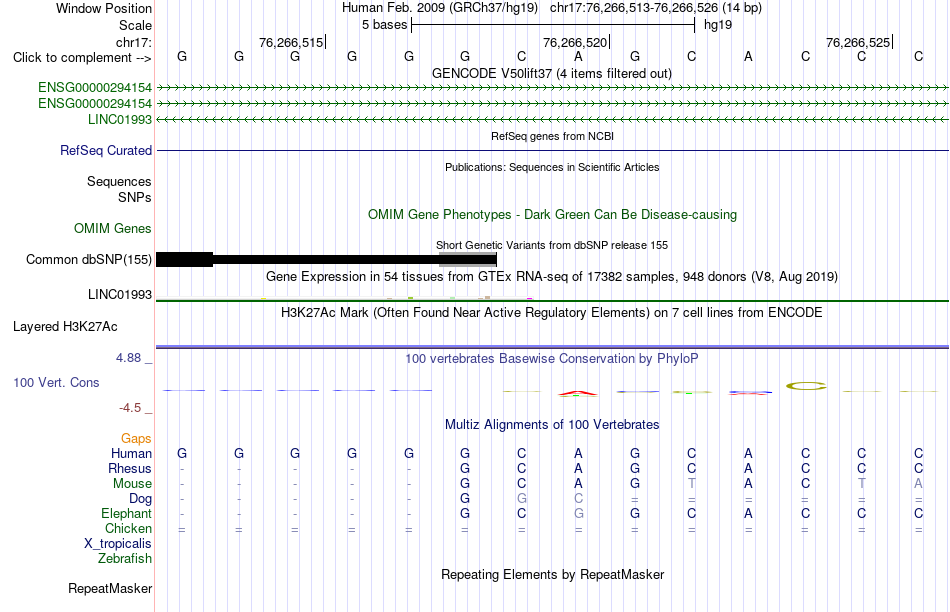This screenshot has height=612, width=950.
Task: Open 'Publications: Sequences in Scientific Articles' title
Action: [x=552, y=167]
